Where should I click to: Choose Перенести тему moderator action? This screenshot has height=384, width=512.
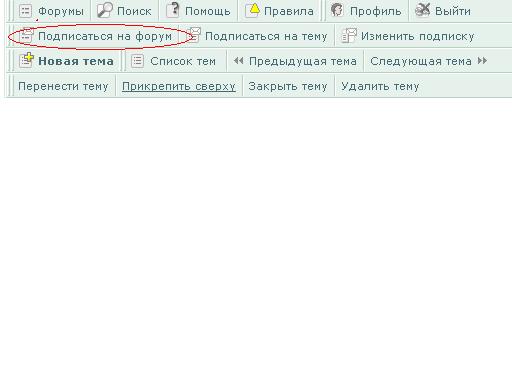coord(63,86)
